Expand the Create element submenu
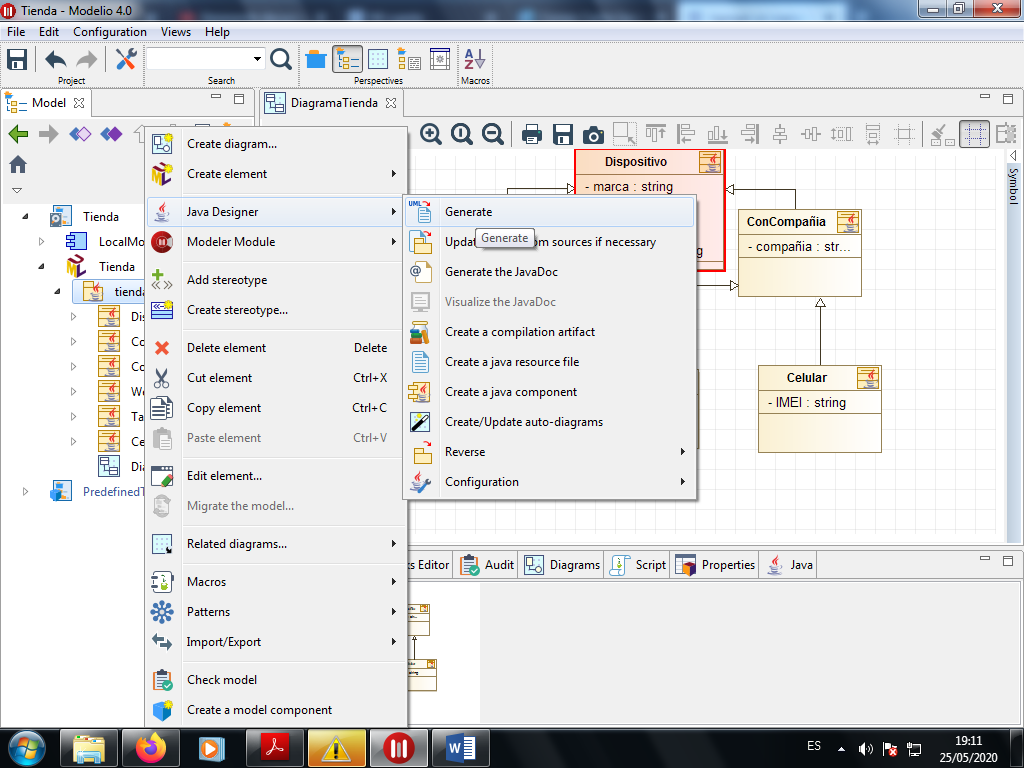Image resolution: width=1024 pixels, height=768 pixels. 394,174
